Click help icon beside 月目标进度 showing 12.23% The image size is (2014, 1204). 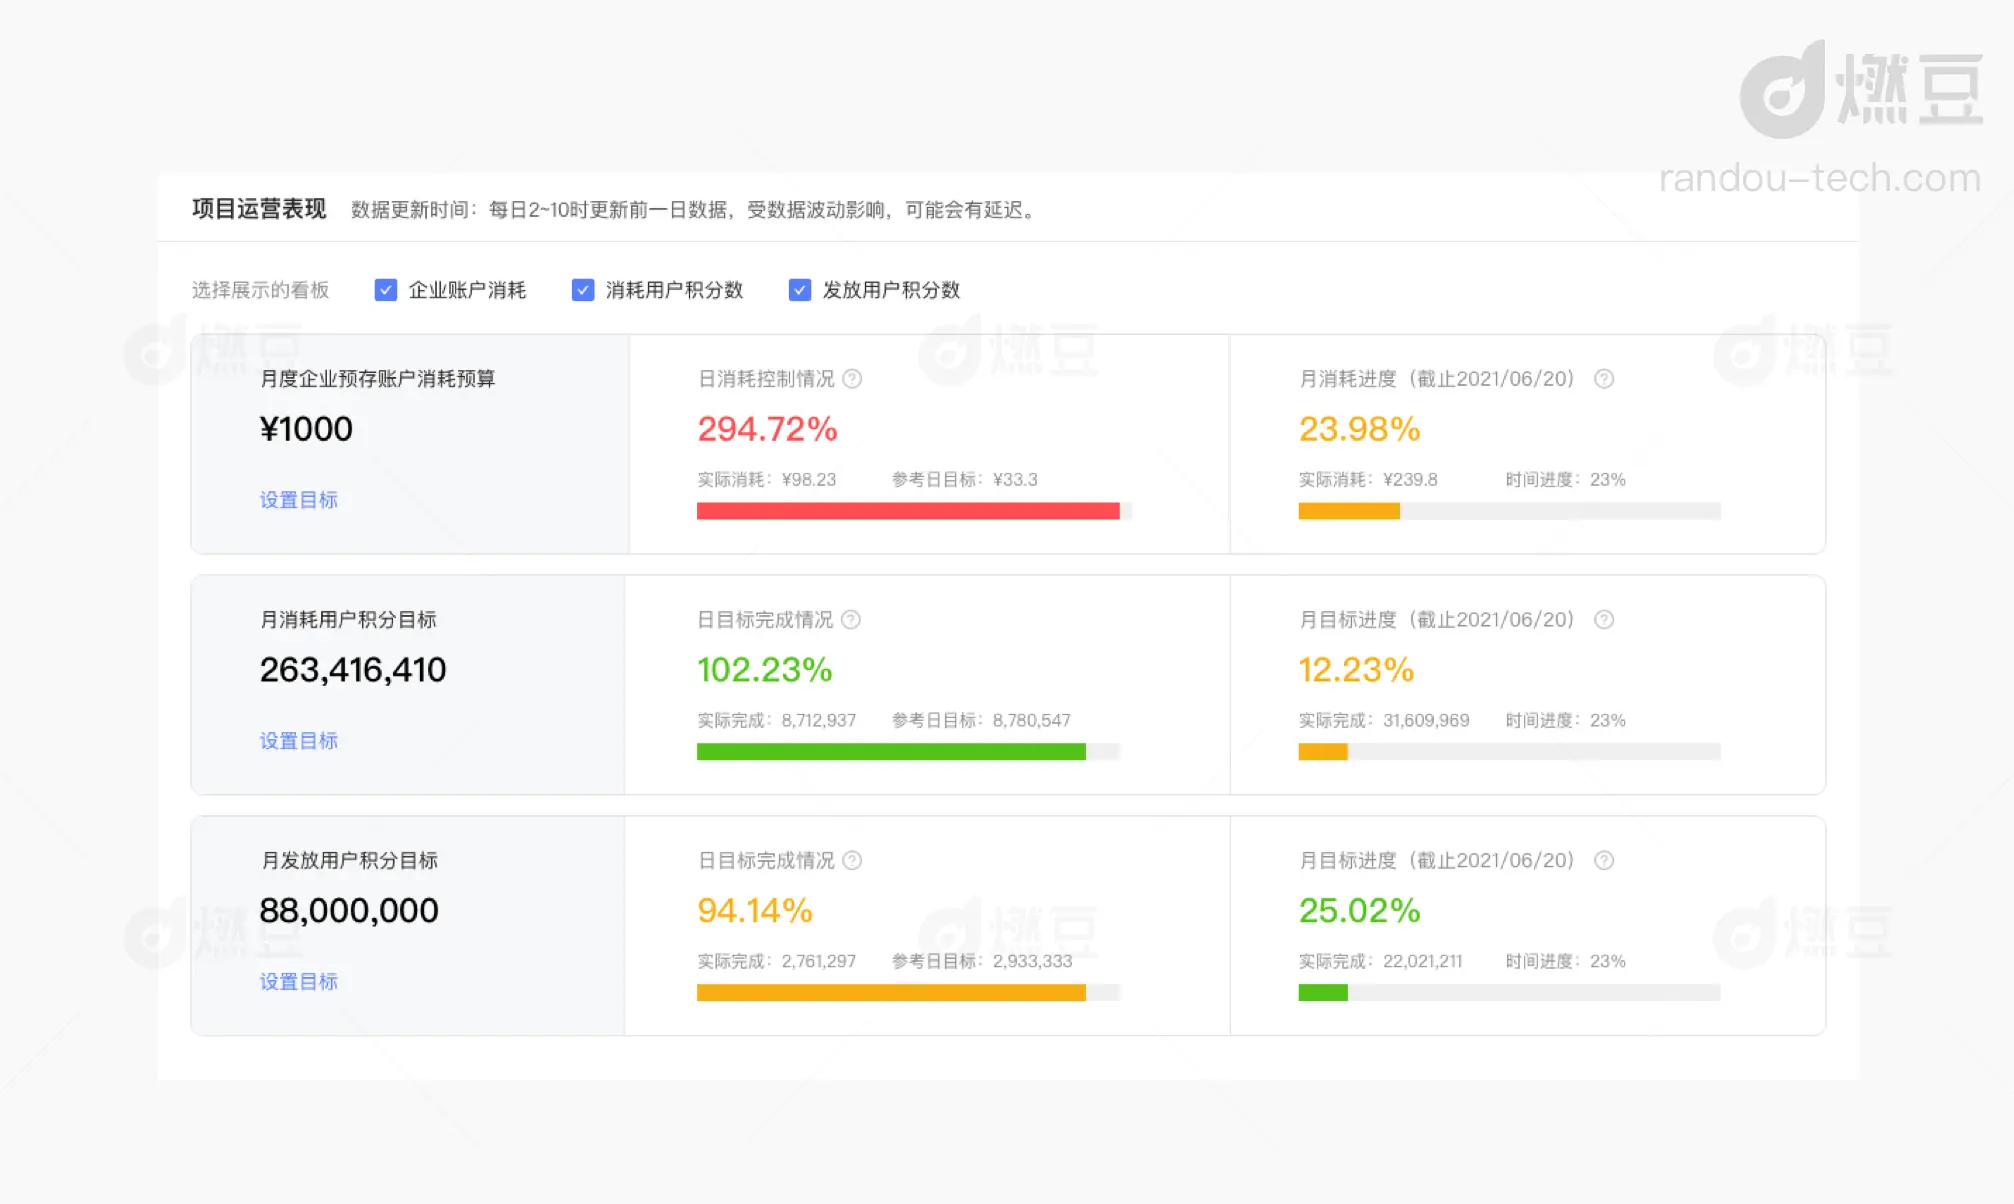click(x=1603, y=620)
